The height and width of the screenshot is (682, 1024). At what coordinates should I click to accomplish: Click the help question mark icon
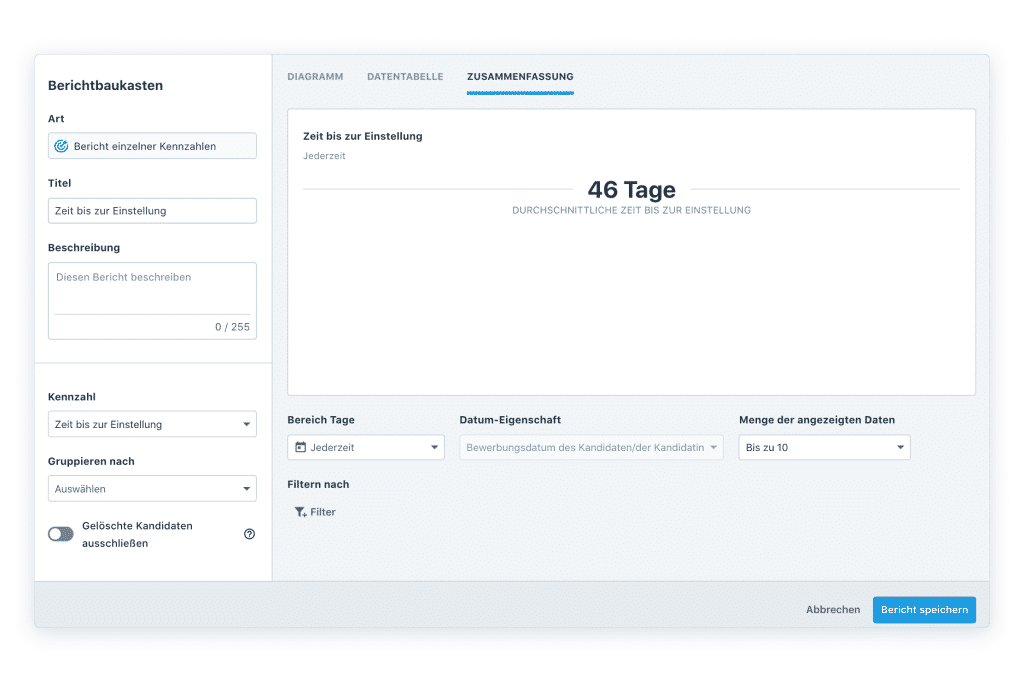[x=250, y=534]
